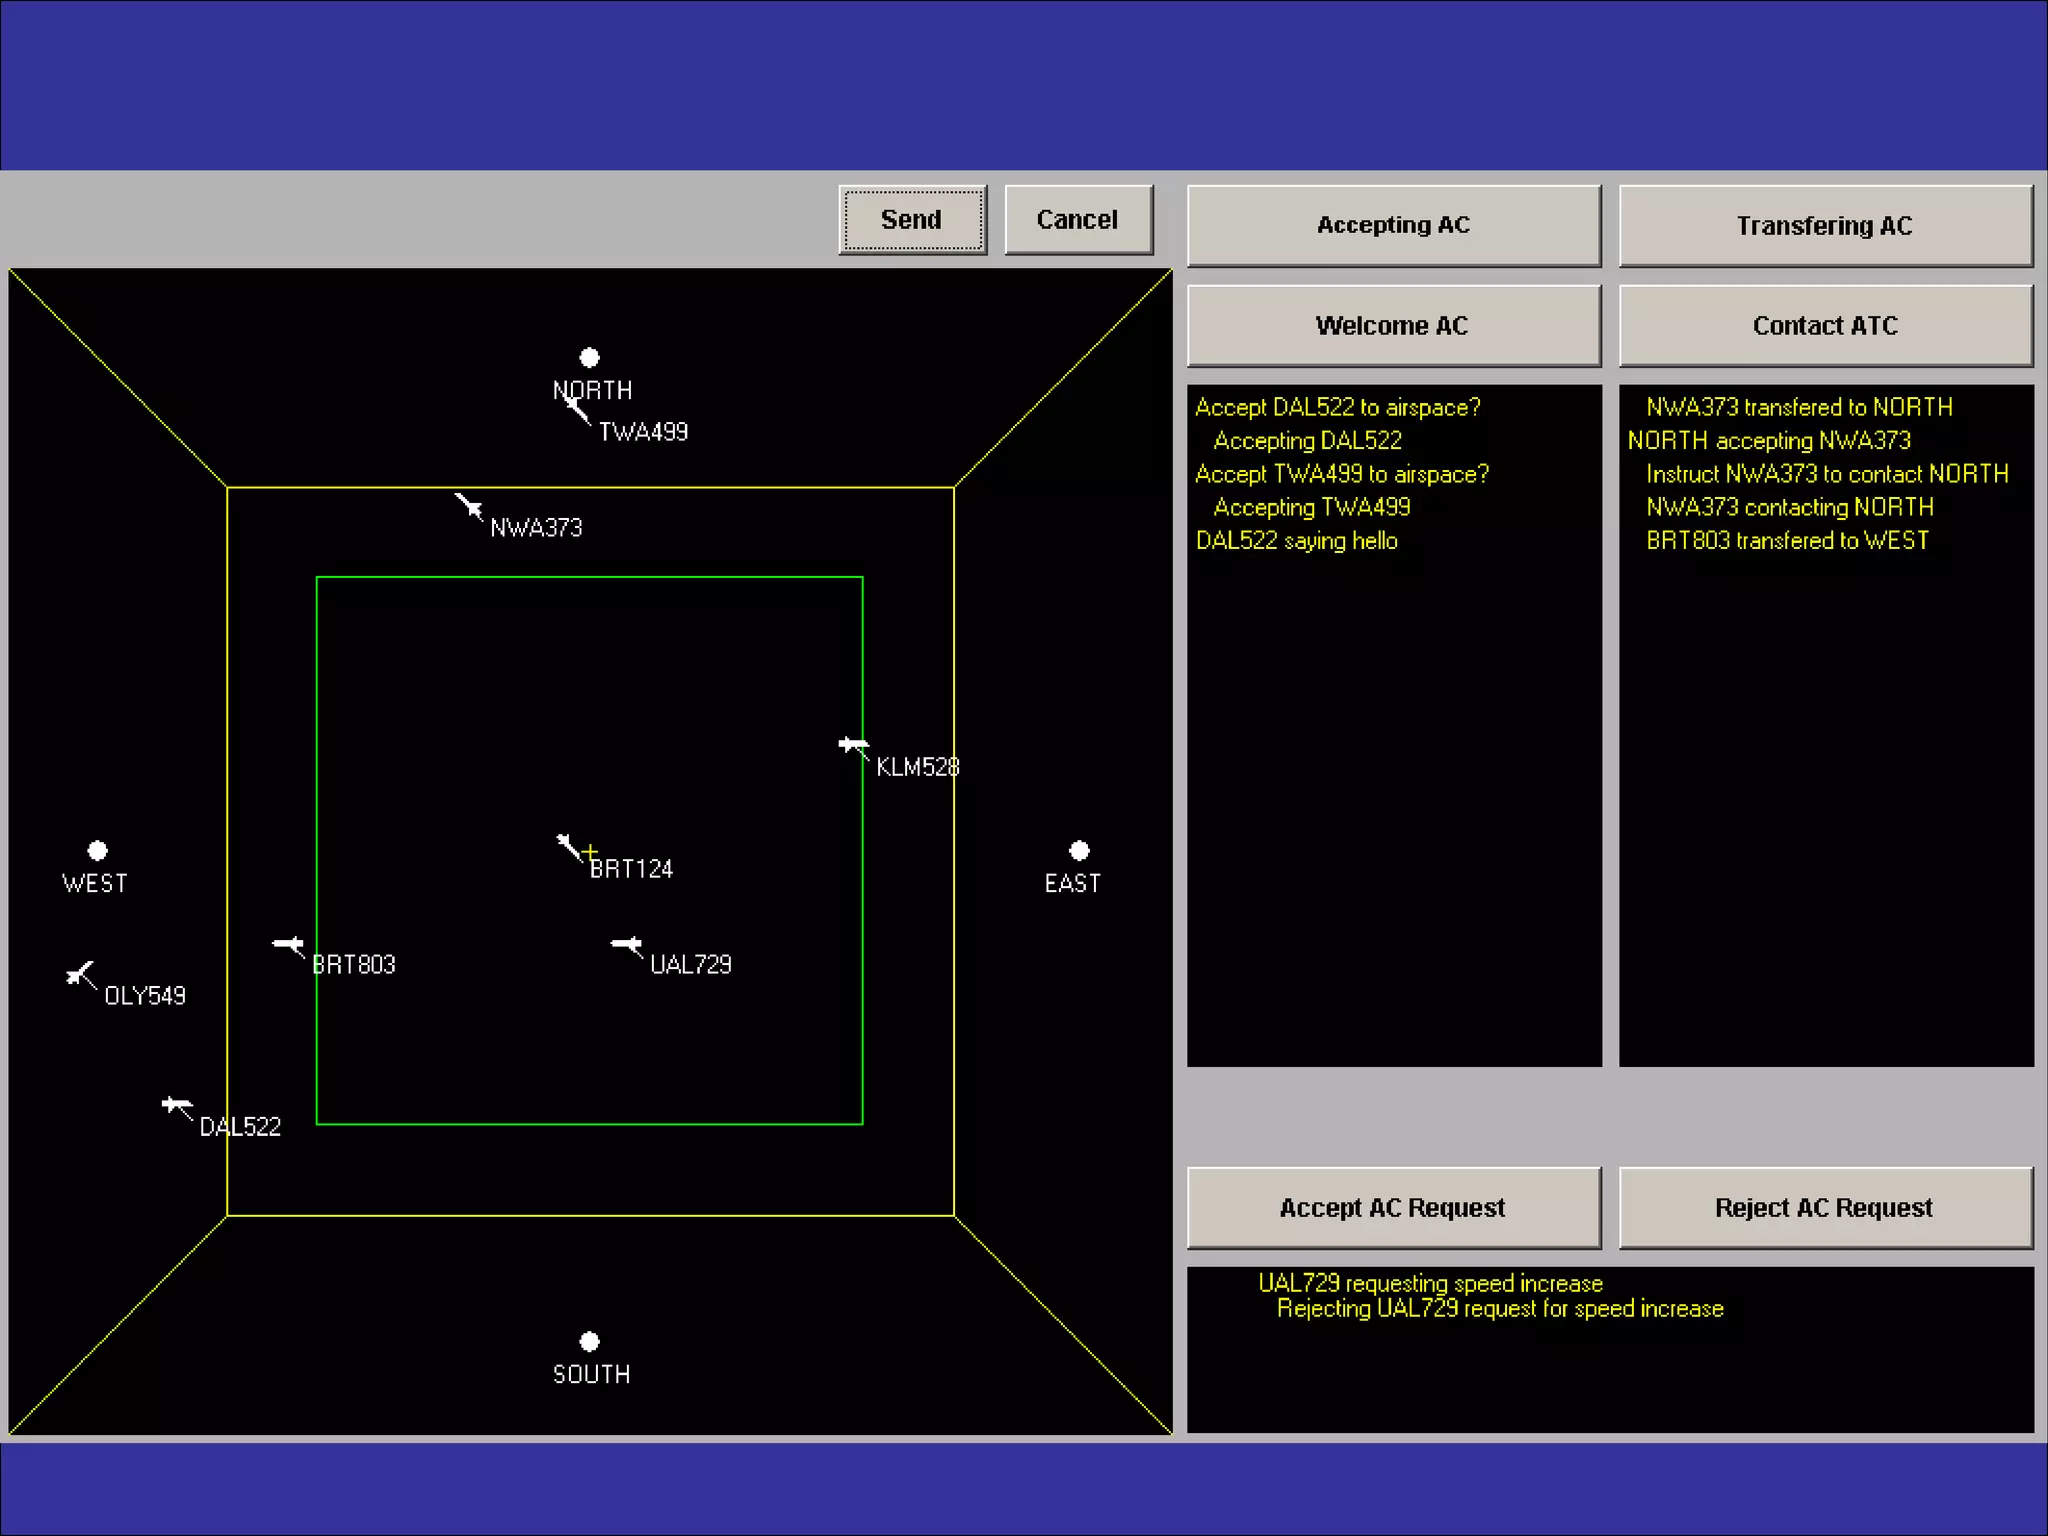Viewport: 2048px width, 1536px height.
Task: Click the EAST sector waypoint dot
Action: [x=1079, y=850]
